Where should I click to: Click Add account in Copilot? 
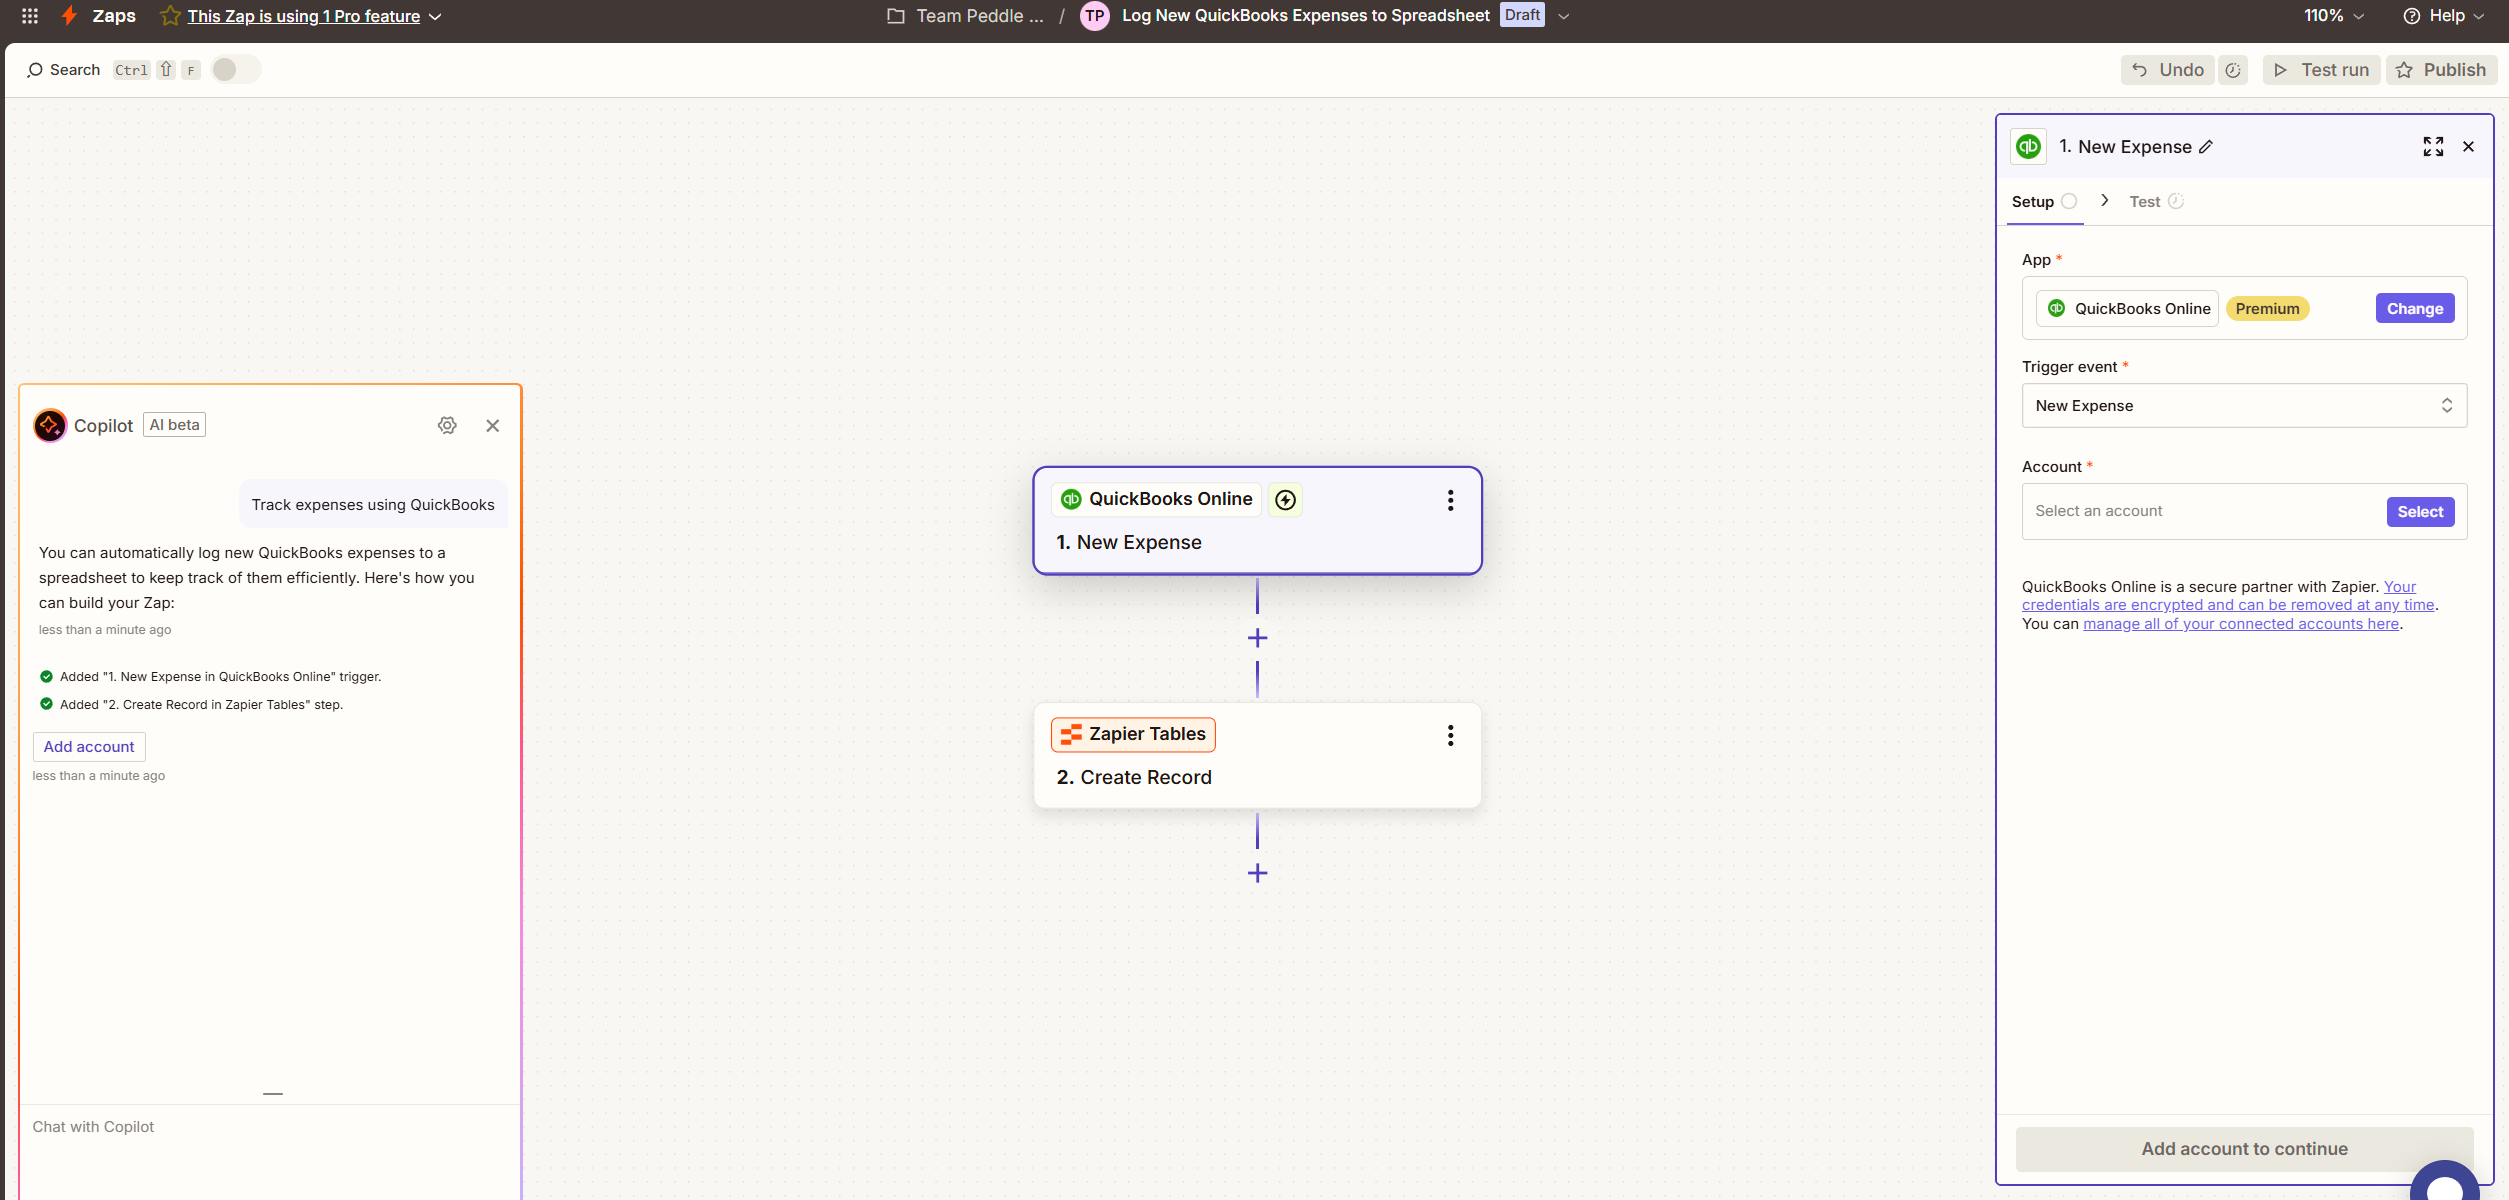(x=89, y=747)
